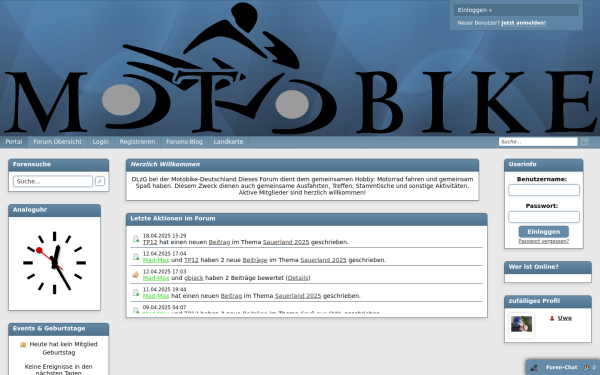Focus the navbar Suche field
Image resolution: width=600 pixels, height=375 pixels.
tap(538, 142)
